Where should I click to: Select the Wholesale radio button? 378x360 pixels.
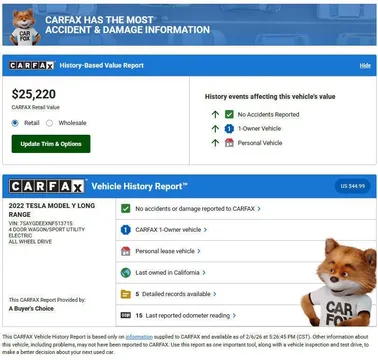[49, 123]
